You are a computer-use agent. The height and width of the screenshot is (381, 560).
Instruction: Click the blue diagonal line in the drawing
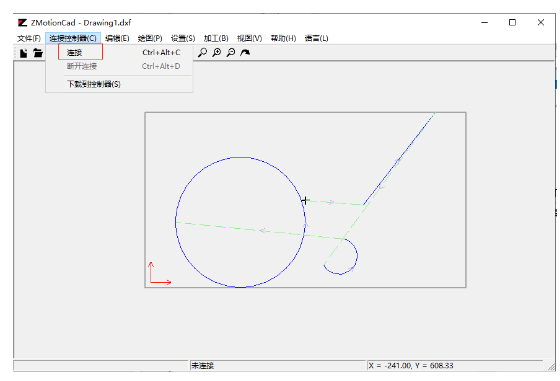pos(399,159)
